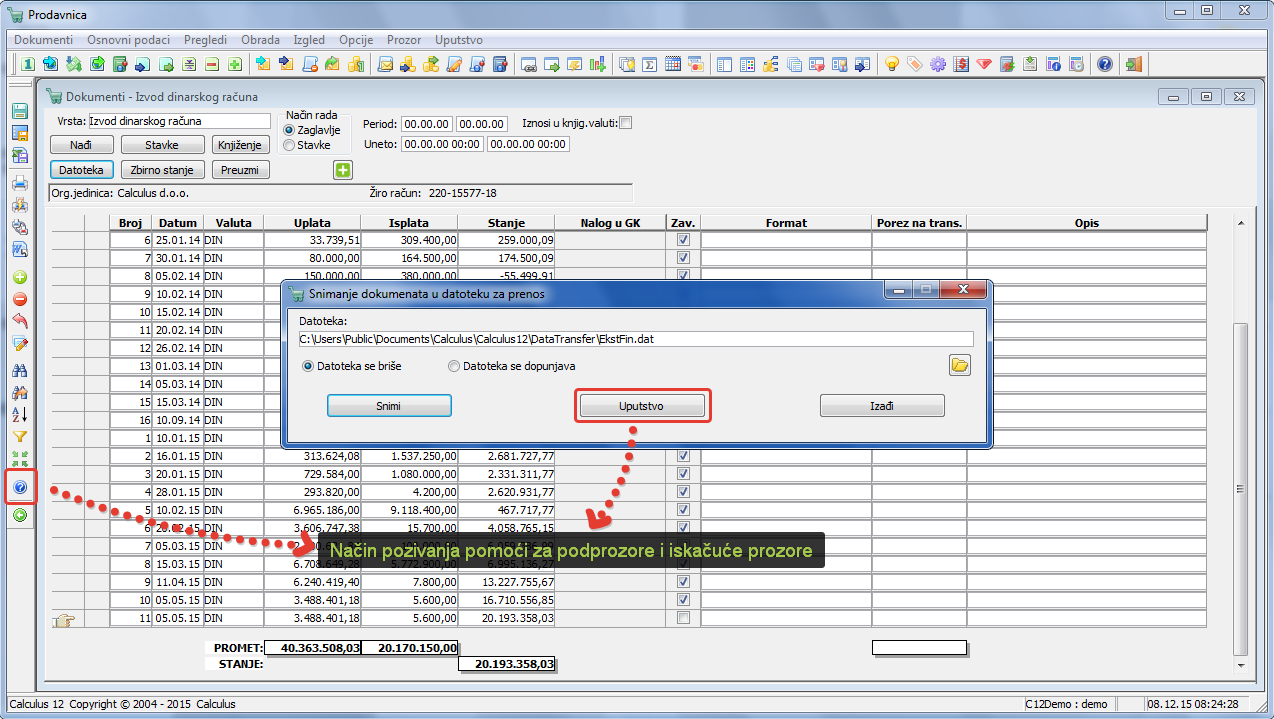
Task: Select the Stavke radio button
Action: point(290,145)
